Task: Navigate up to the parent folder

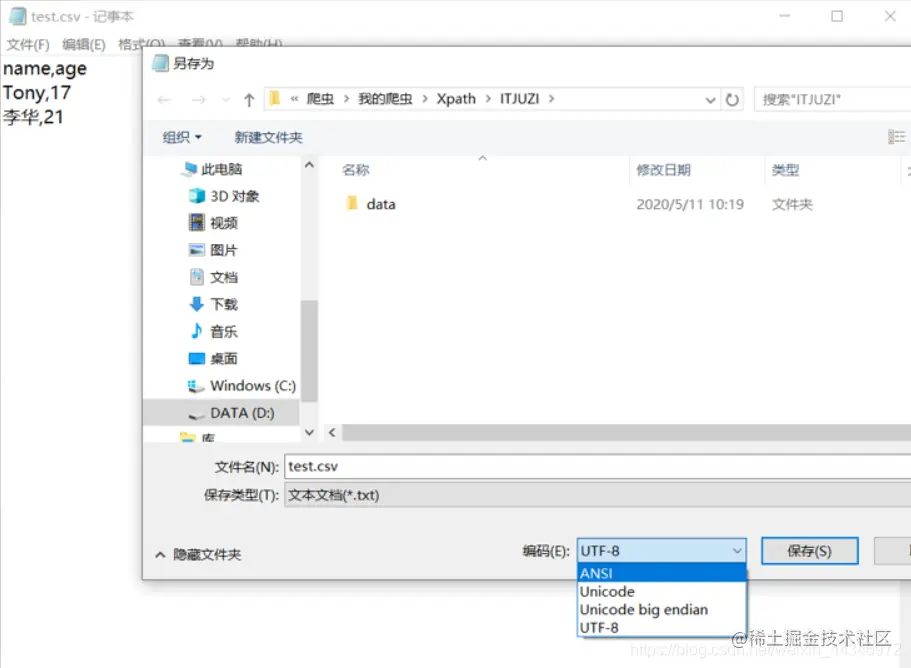Action: (x=248, y=99)
